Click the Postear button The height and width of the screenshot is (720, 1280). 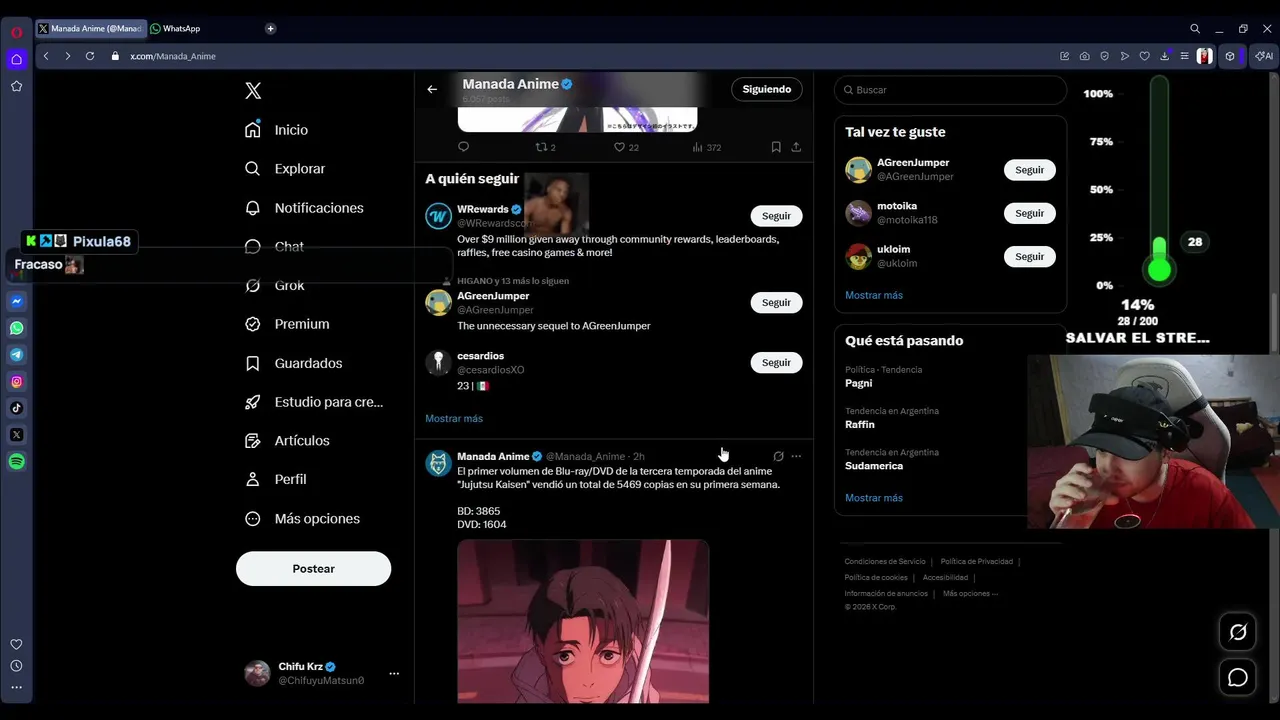313,568
